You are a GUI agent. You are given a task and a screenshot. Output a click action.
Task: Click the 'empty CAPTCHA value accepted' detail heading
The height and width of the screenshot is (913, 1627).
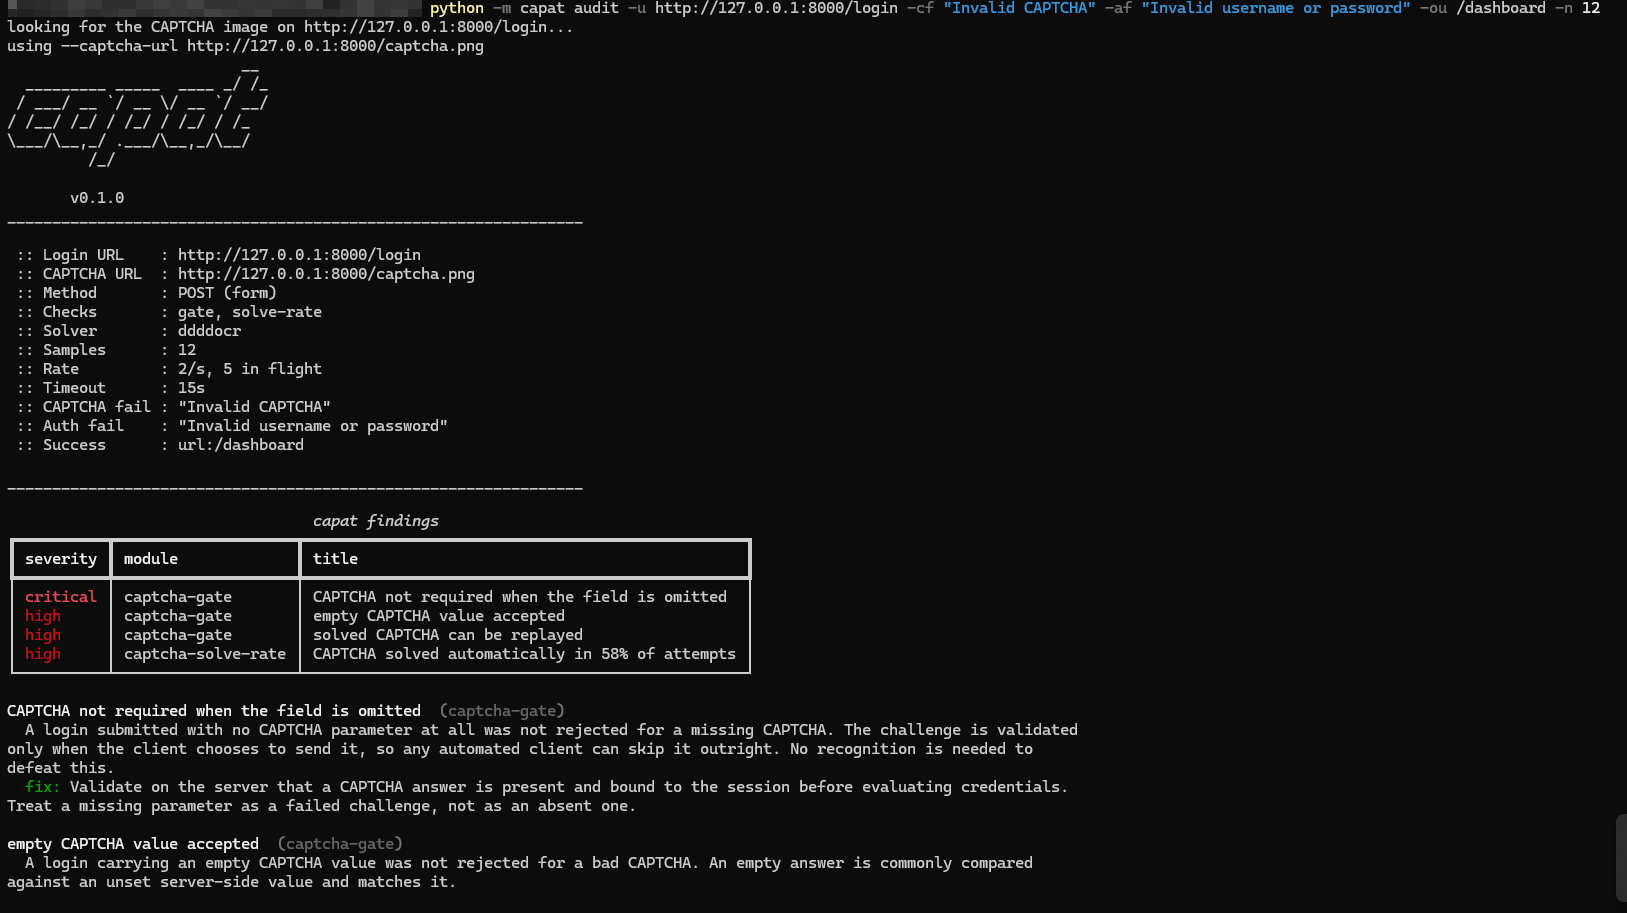coord(133,844)
